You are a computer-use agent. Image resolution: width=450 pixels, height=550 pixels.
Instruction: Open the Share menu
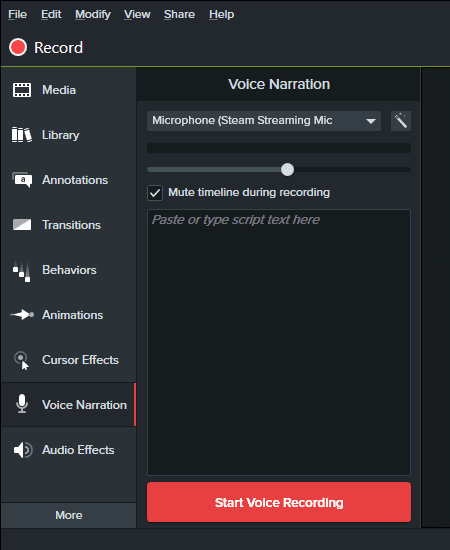pos(179,14)
